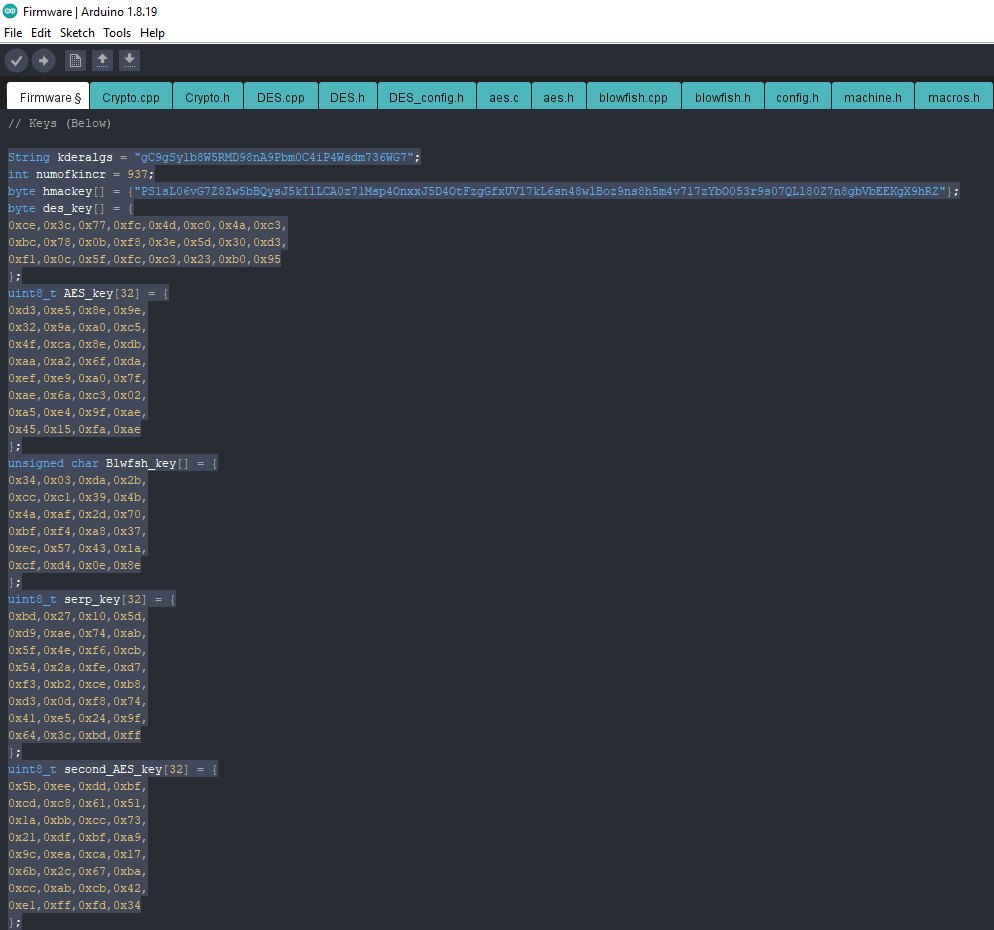Click the line 0xbf,0xf4,0xa8,0x37

point(77,531)
